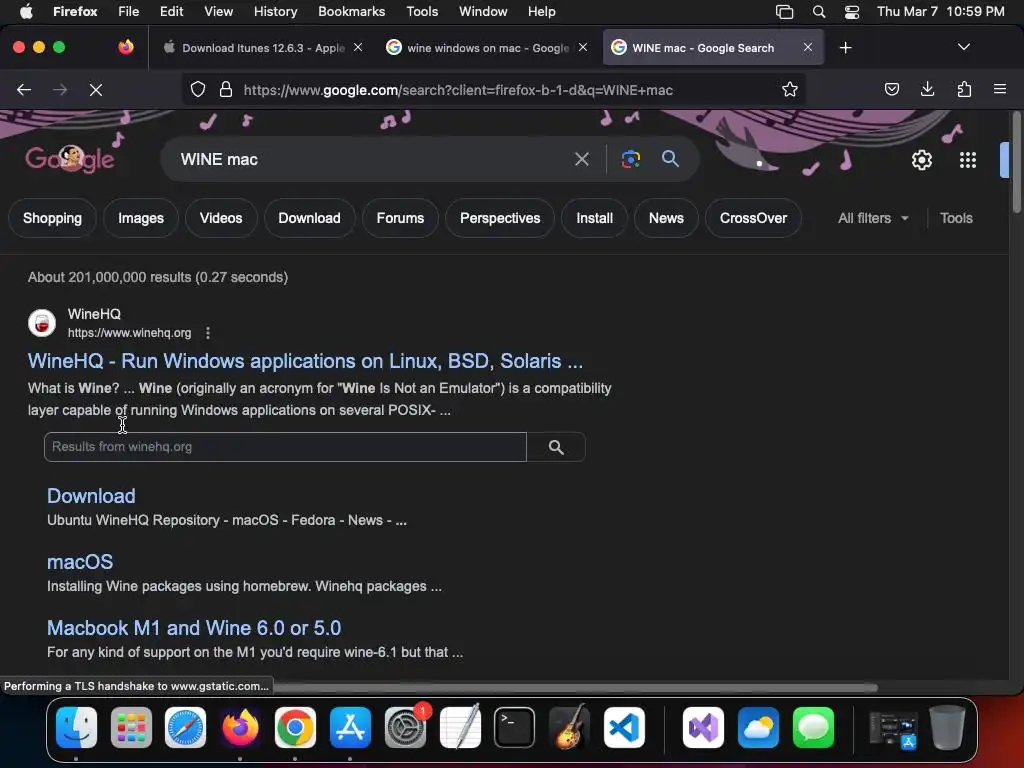Launch Google Chrome from the dock

coord(295,727)
